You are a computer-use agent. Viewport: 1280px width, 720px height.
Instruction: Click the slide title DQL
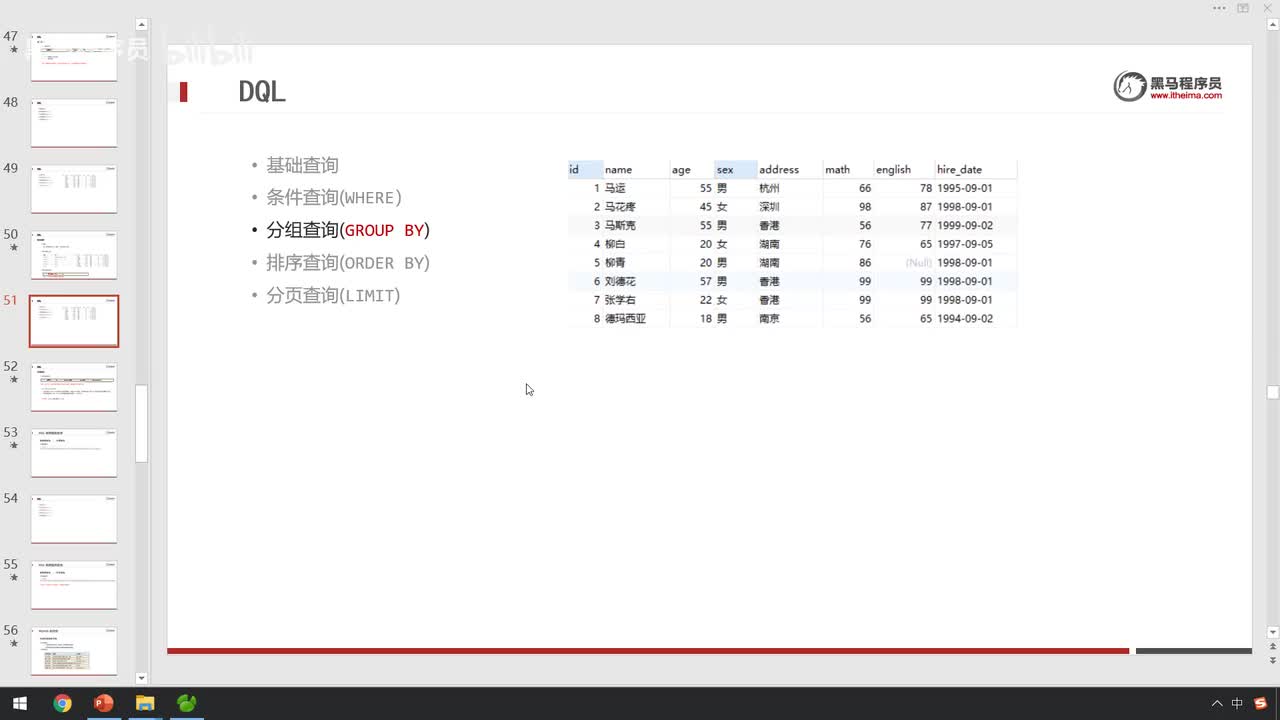coord(262,91)
